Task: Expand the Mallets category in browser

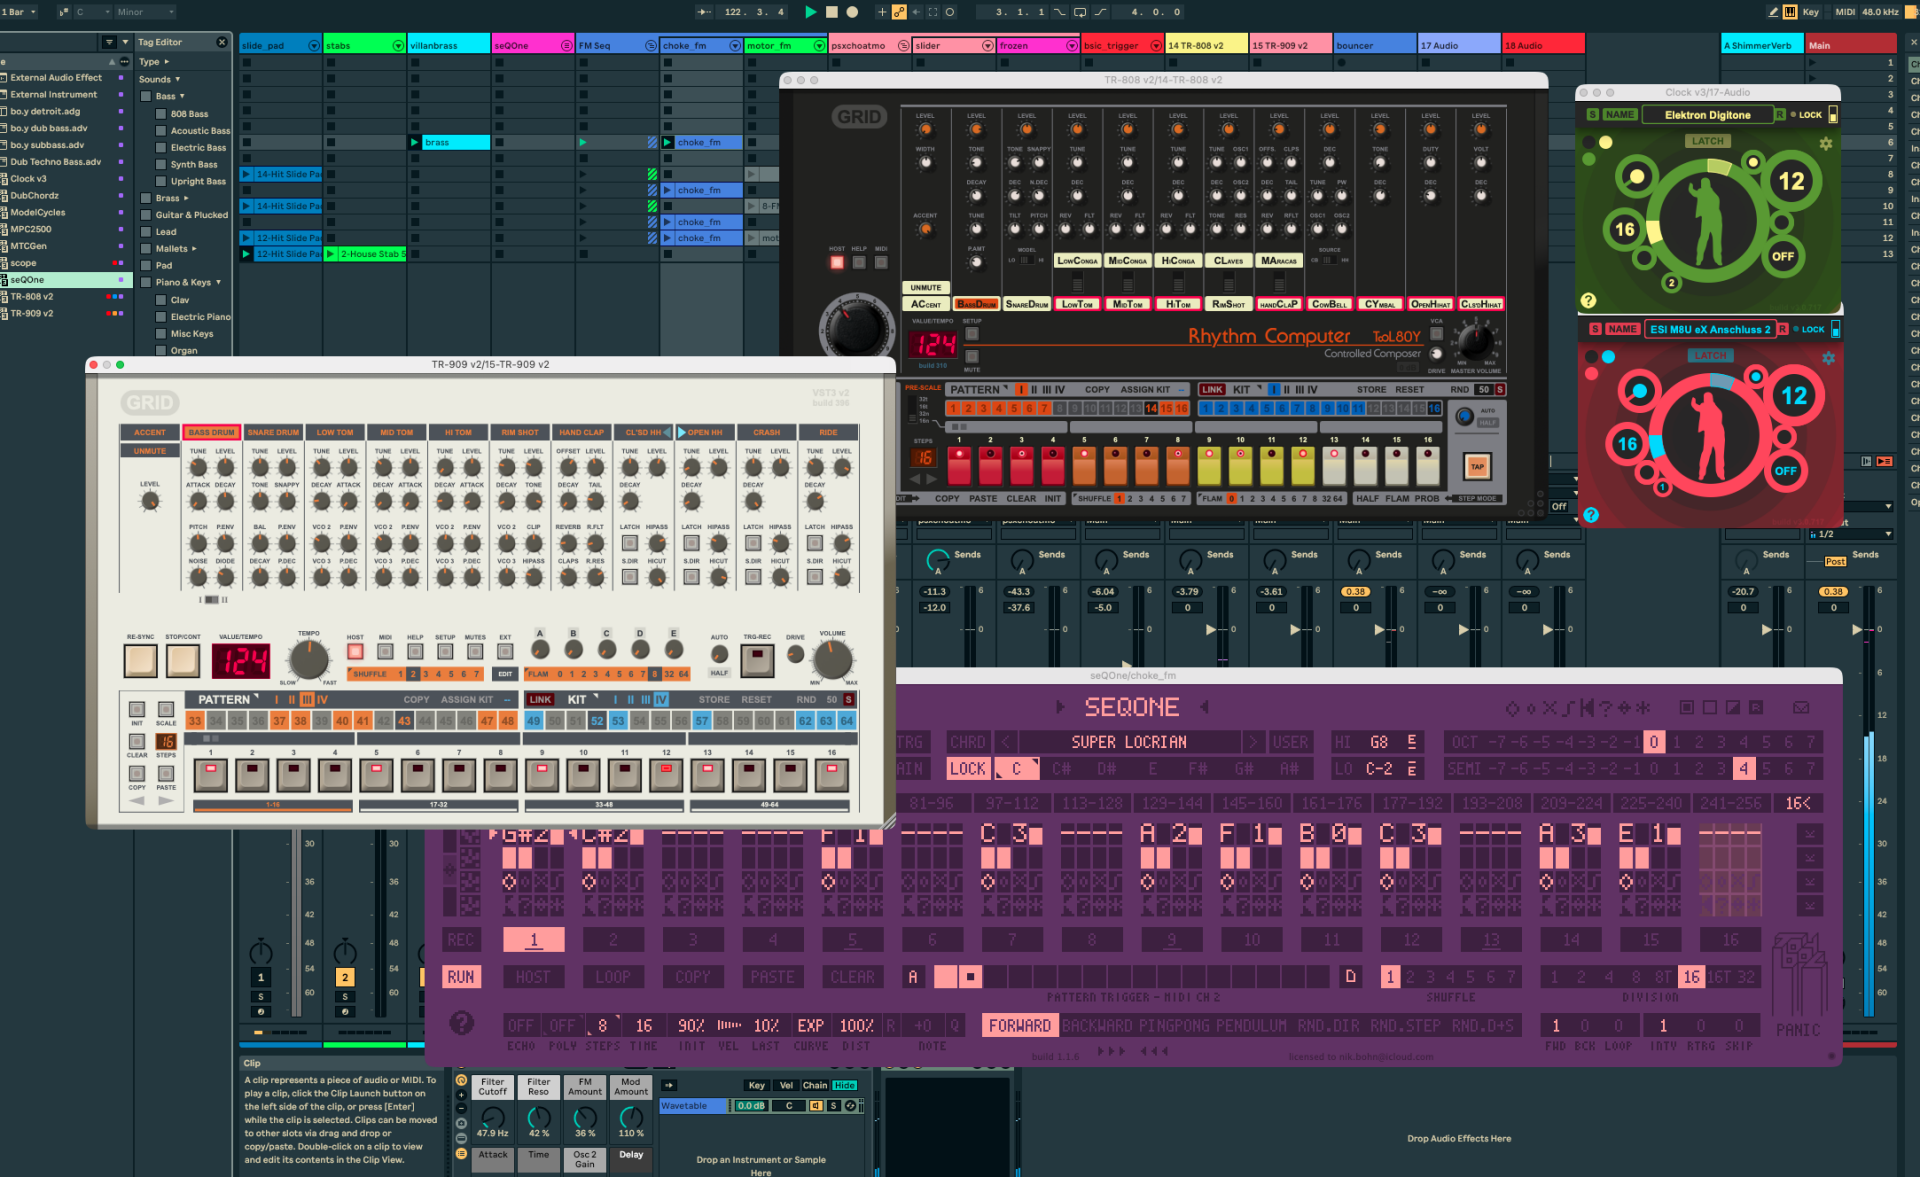Action: pos(194,249)
